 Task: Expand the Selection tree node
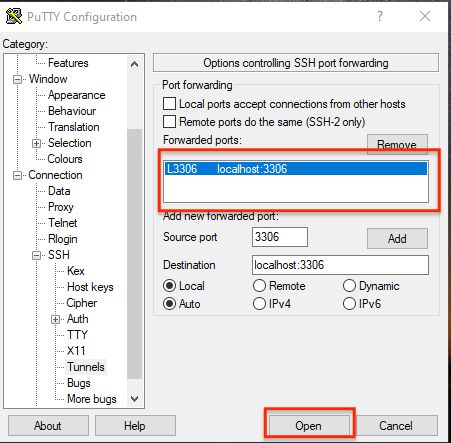point(36,143)
